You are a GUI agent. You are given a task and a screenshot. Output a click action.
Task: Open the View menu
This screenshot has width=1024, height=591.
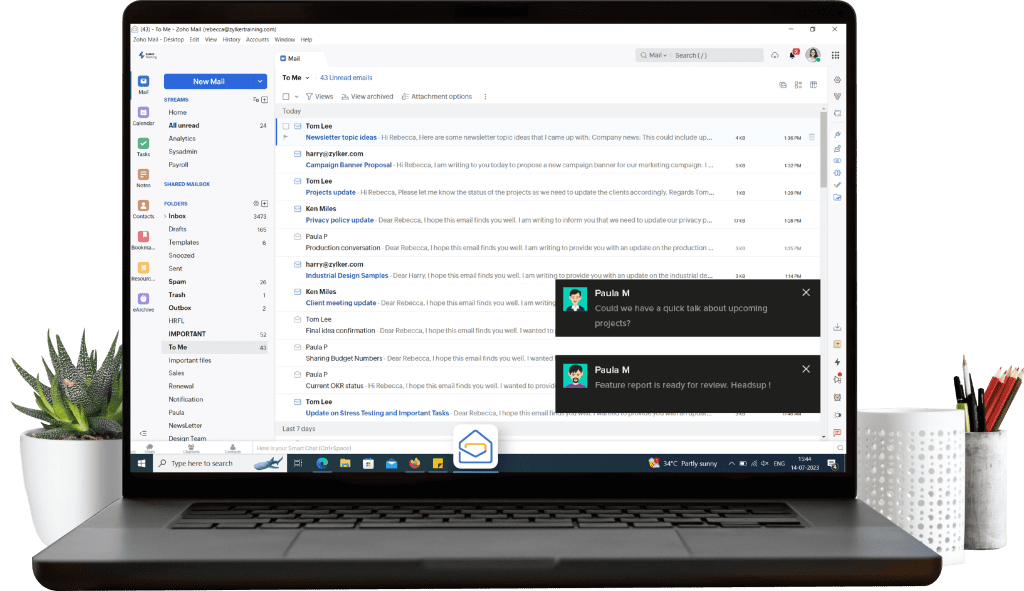(x=211, y=38)
